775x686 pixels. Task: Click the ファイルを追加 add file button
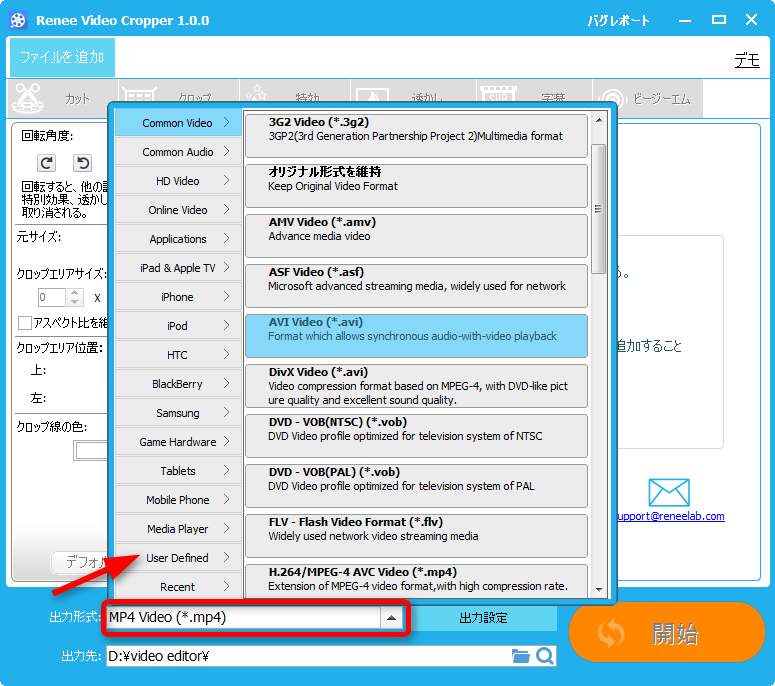click(62, 57)
